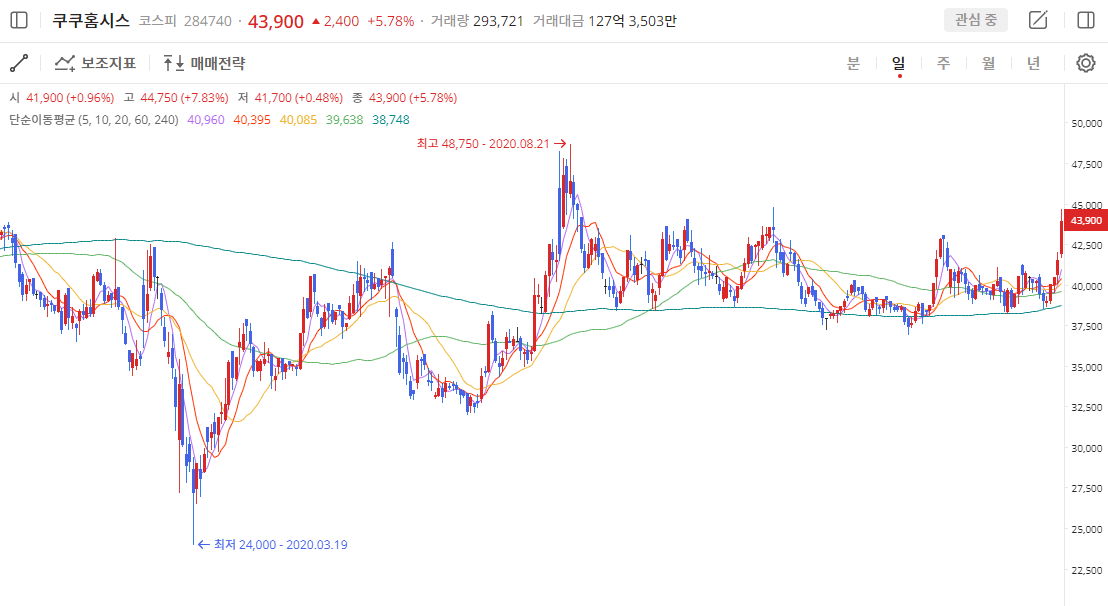Click the red 43,900 current price tag
This screenshot has width=1108, height=606.
(x=1085, y=220)
